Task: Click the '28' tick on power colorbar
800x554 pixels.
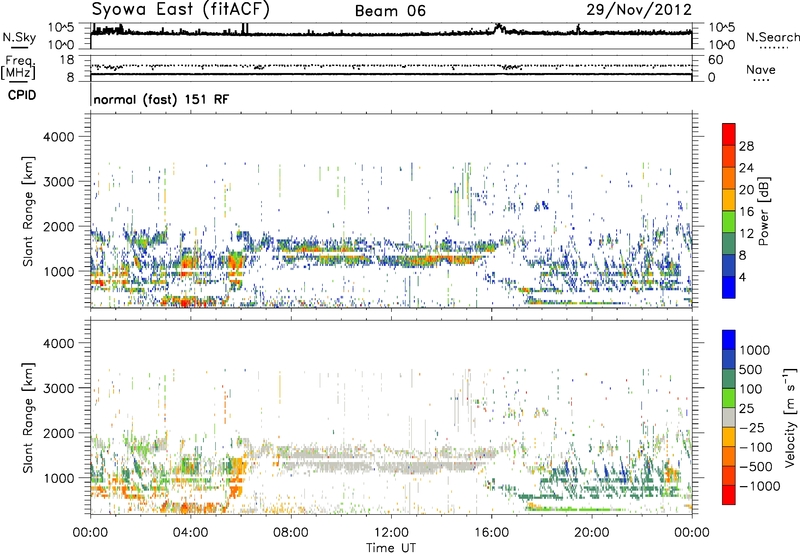Action: pos(746,146)
